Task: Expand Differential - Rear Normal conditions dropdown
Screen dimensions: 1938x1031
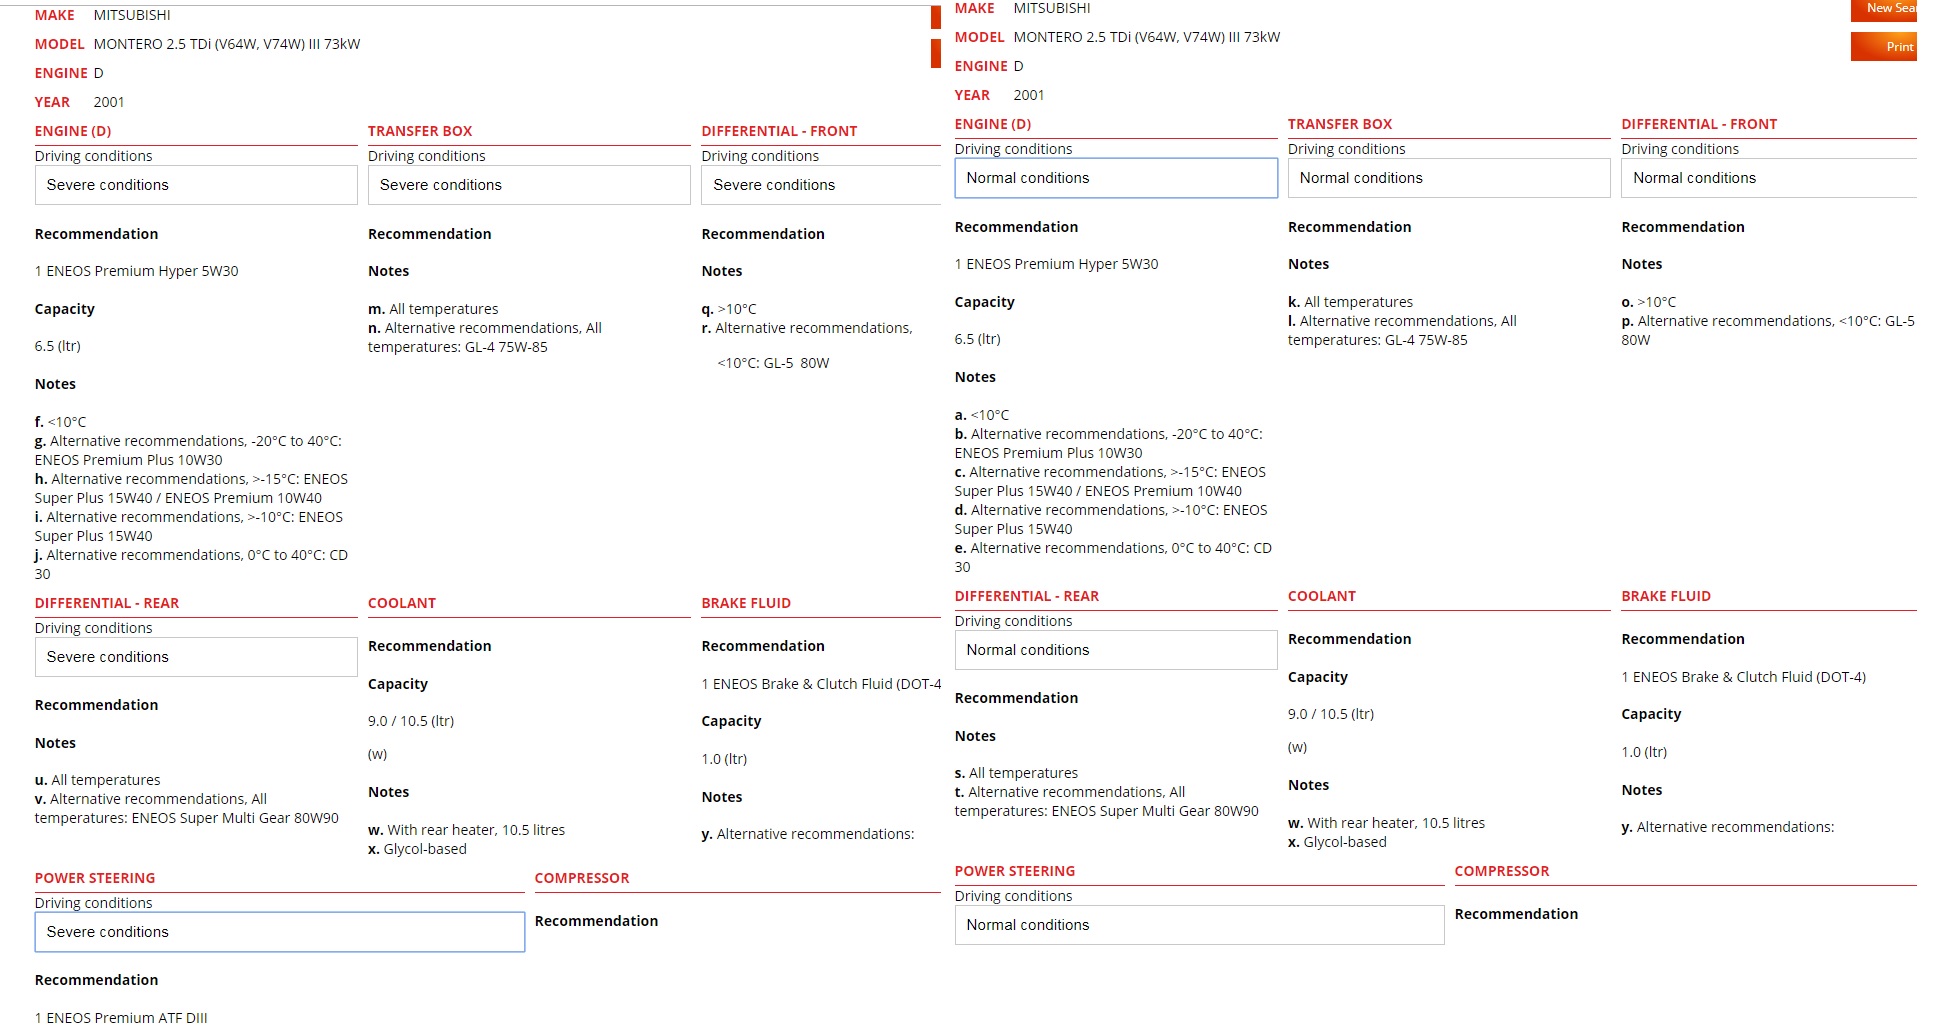Action: 1115,650
